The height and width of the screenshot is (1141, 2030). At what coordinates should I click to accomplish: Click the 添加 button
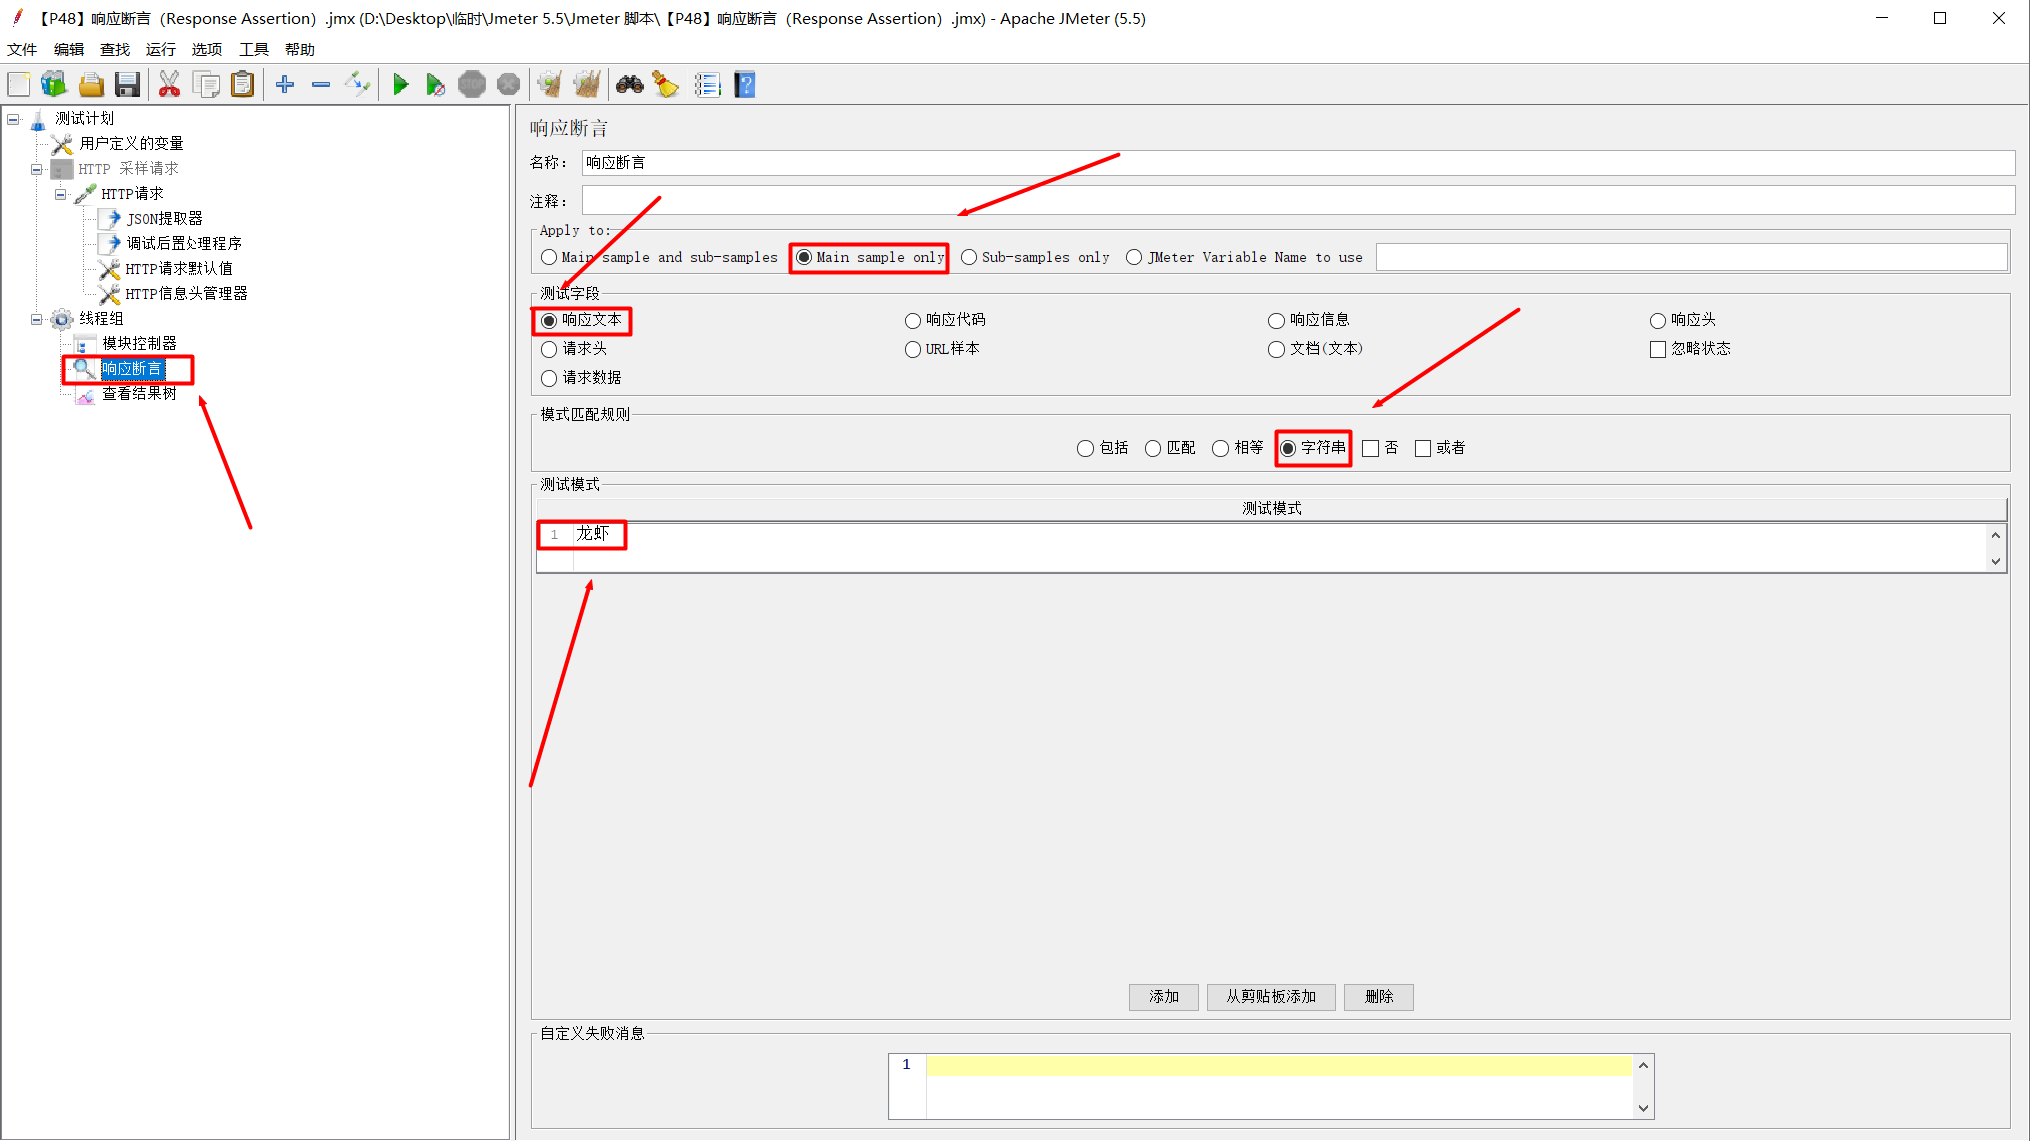[1164, 996]
